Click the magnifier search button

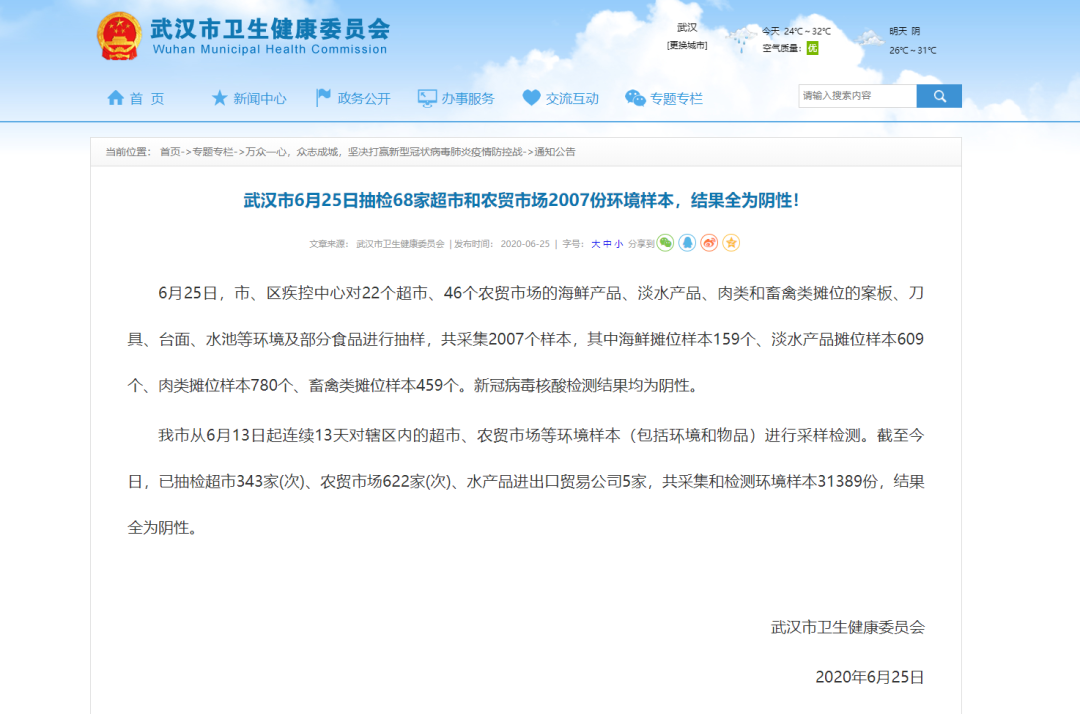[x=938, y=95]
